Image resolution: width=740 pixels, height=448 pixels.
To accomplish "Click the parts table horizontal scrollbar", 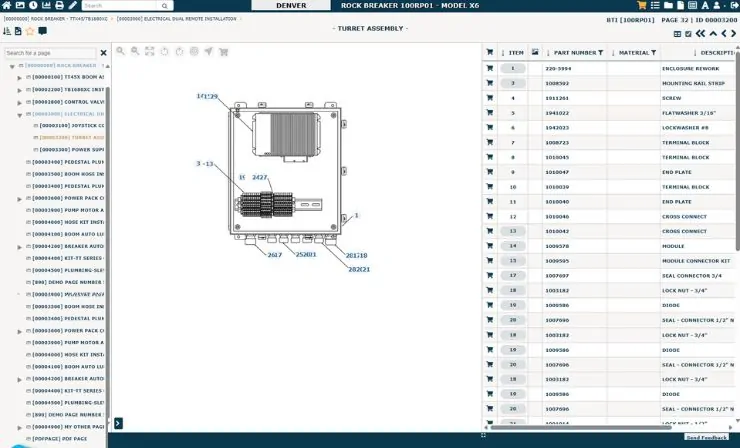I will point(580,427).
